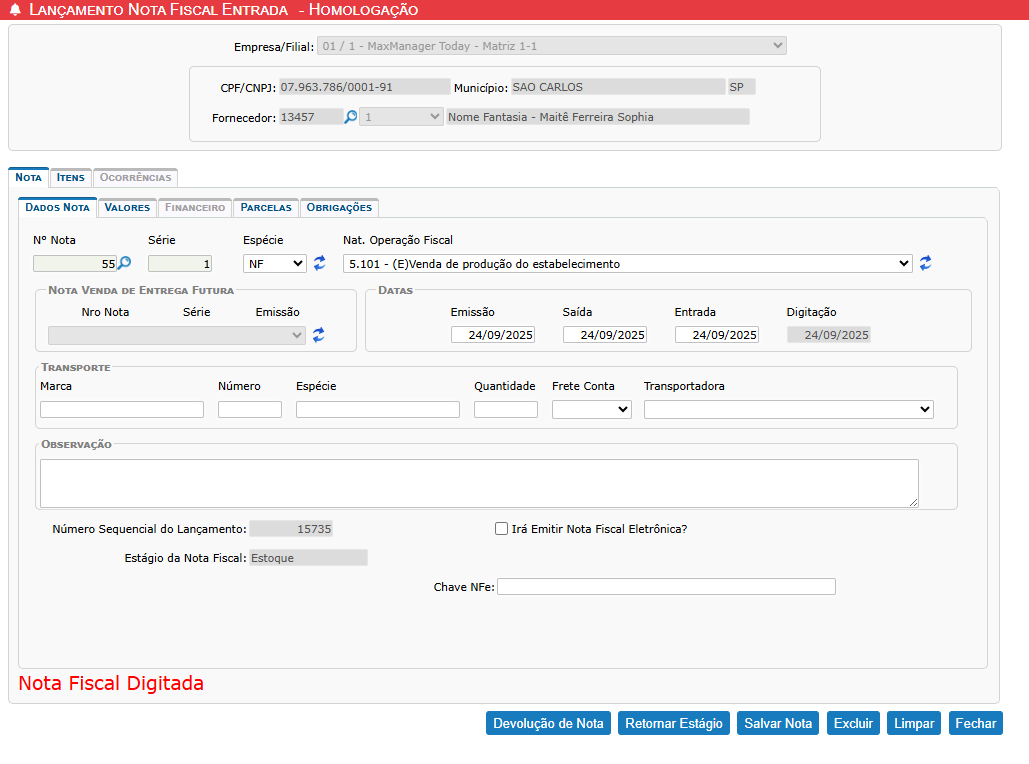This screenshot has height=764, width=1029.
Task: Click the Devolução de Nota button
Action: click(x=548, y=723)
